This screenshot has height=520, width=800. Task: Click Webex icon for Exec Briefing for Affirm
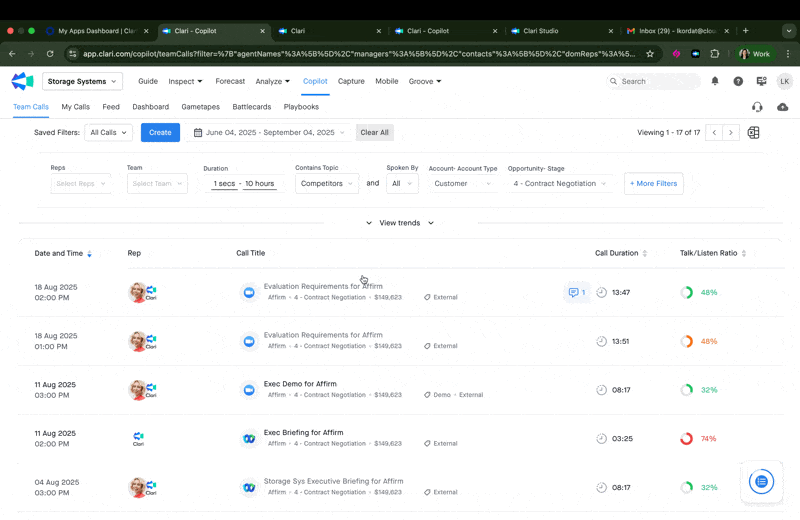click(249, 439)
